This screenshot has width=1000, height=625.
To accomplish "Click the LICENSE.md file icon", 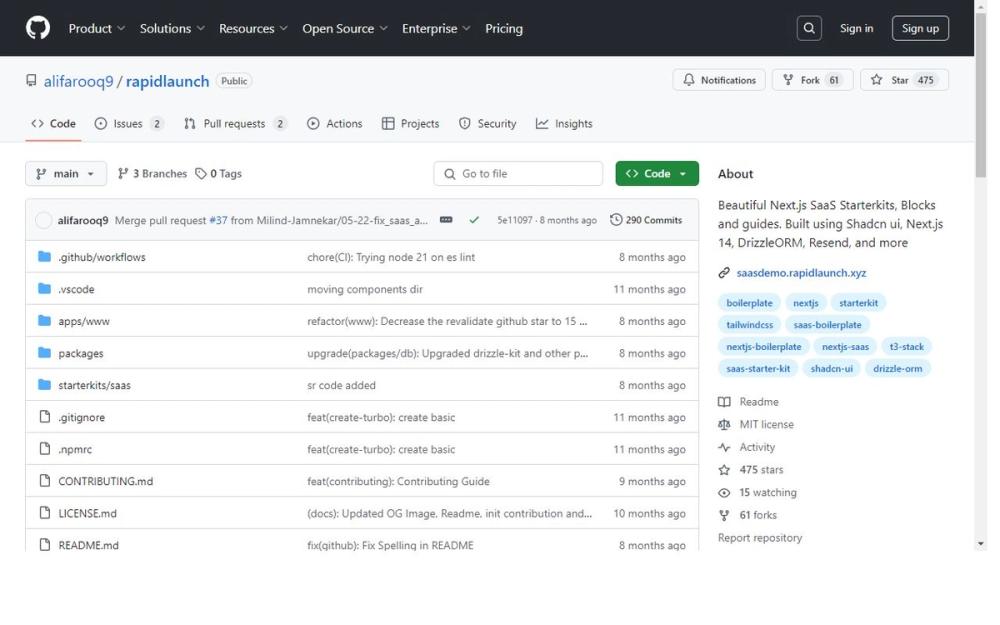I will click(45, 512).
